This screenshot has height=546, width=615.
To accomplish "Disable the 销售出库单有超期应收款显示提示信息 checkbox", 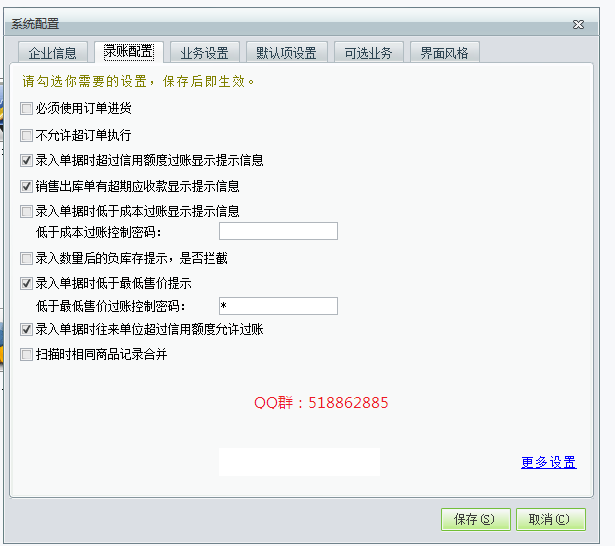I will coord(27,186).
